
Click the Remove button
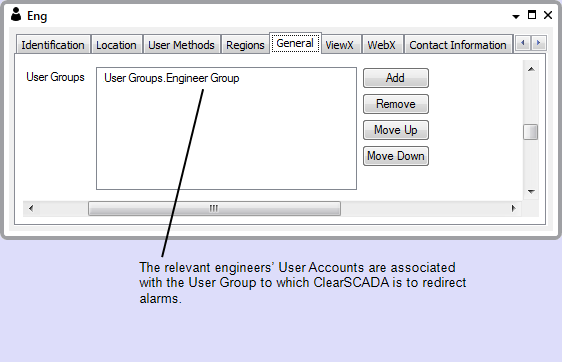(396, 104)
